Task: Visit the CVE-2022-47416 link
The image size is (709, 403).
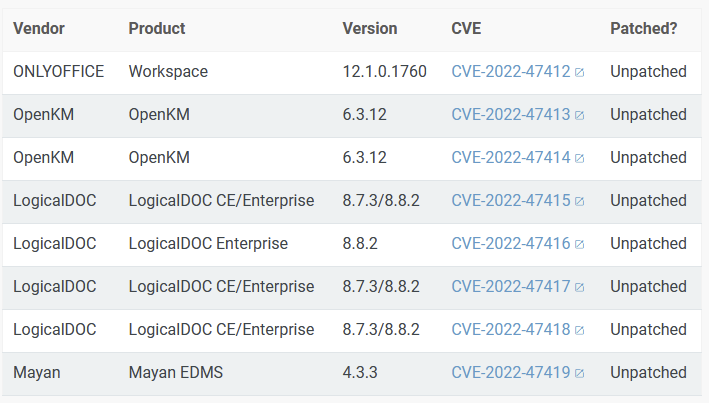Action: coord(511,244)
